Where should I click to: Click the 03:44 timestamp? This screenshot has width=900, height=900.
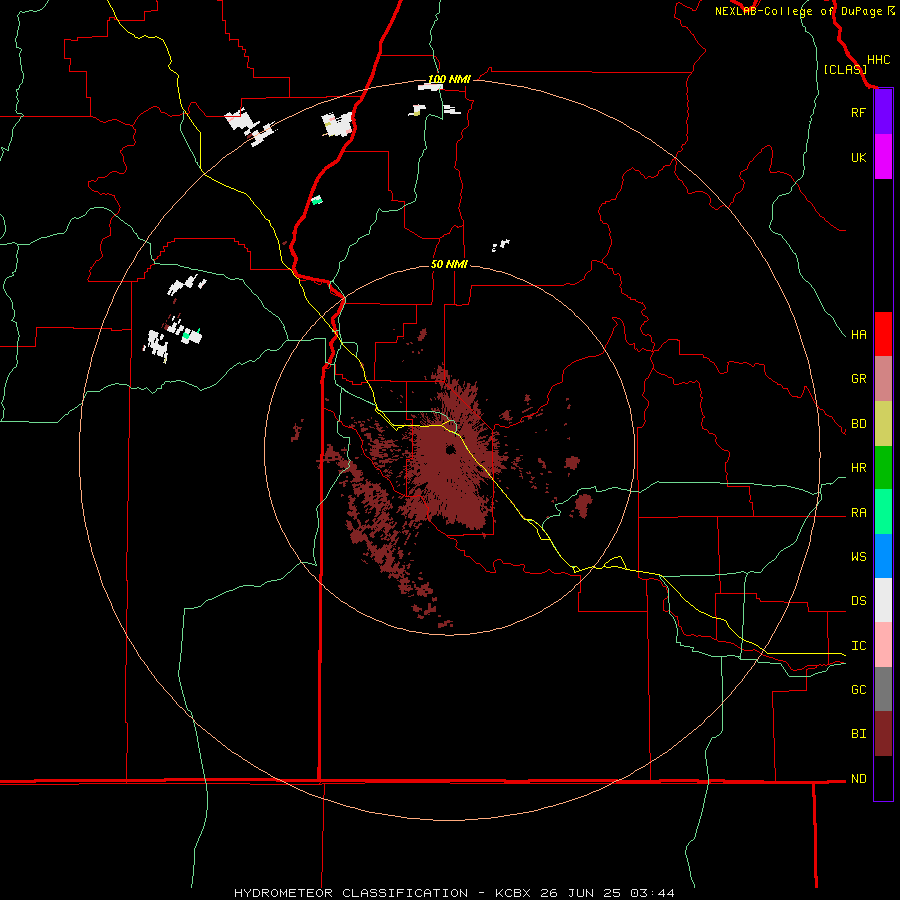[x=652, y=893]
